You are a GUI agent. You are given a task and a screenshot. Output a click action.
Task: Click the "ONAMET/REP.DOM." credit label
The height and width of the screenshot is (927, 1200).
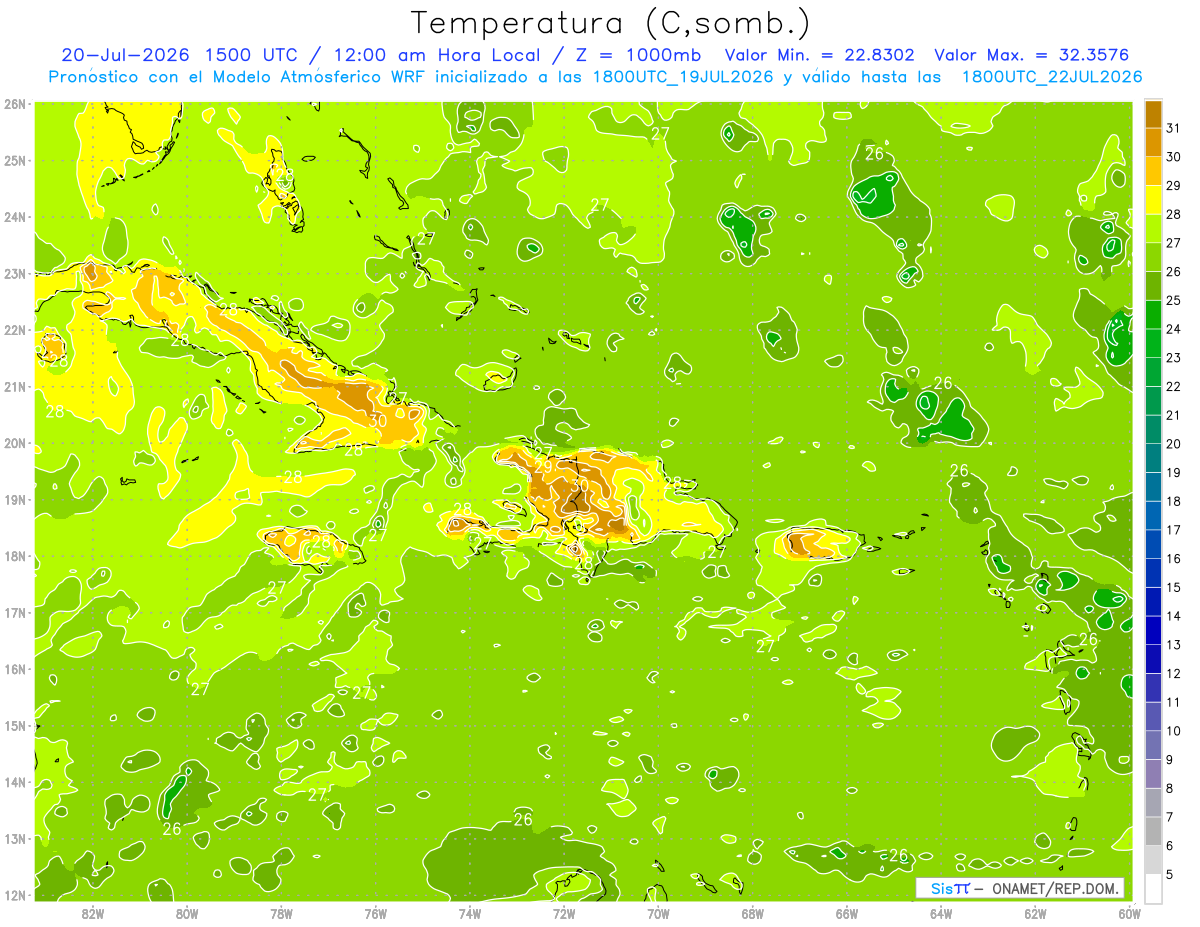(x=1053, y=889)
